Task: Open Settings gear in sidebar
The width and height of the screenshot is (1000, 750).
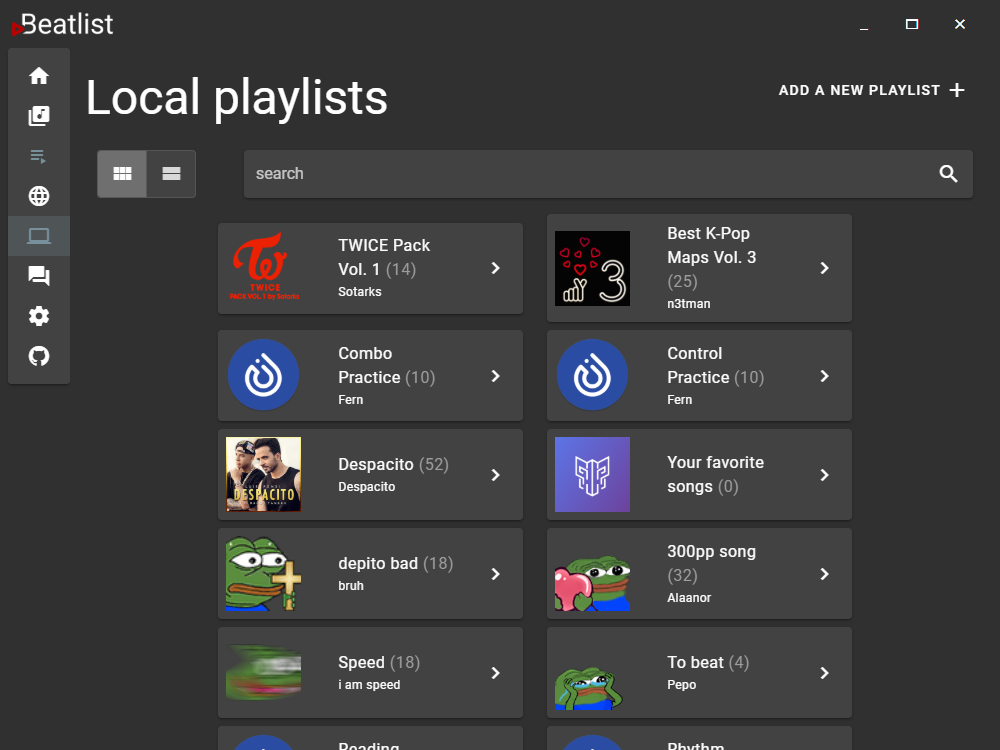Action: [39, 316]
